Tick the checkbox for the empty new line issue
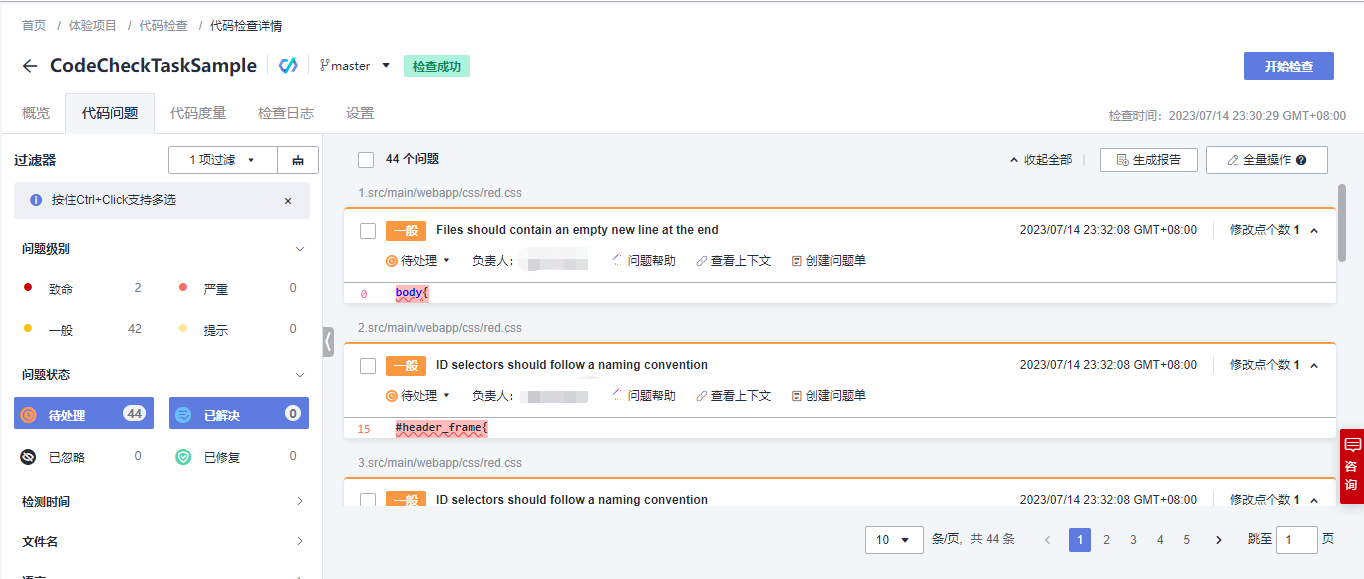1364x579 pixels. click(x=368, y=231)
